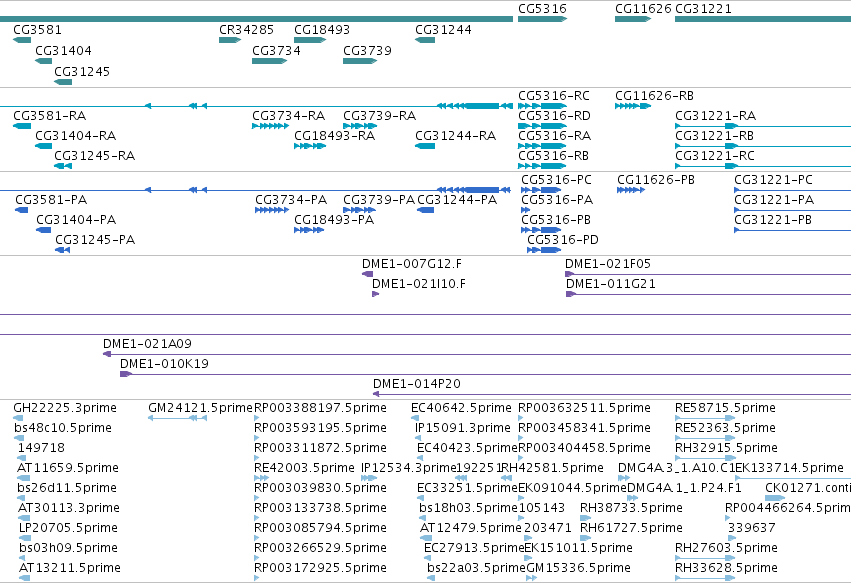This screenshot has width=851, height=583.
Task: Select gene CG31245 in the gene track
Action: [x=63, y=82]
